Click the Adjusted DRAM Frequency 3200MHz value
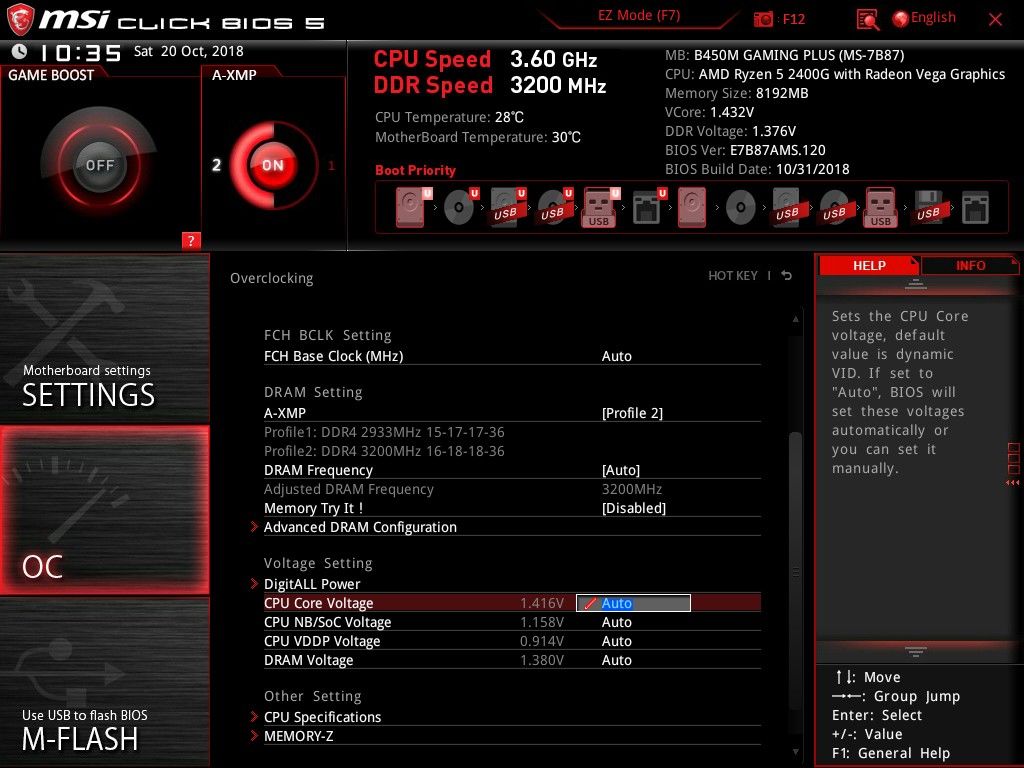 coord(632,489)
